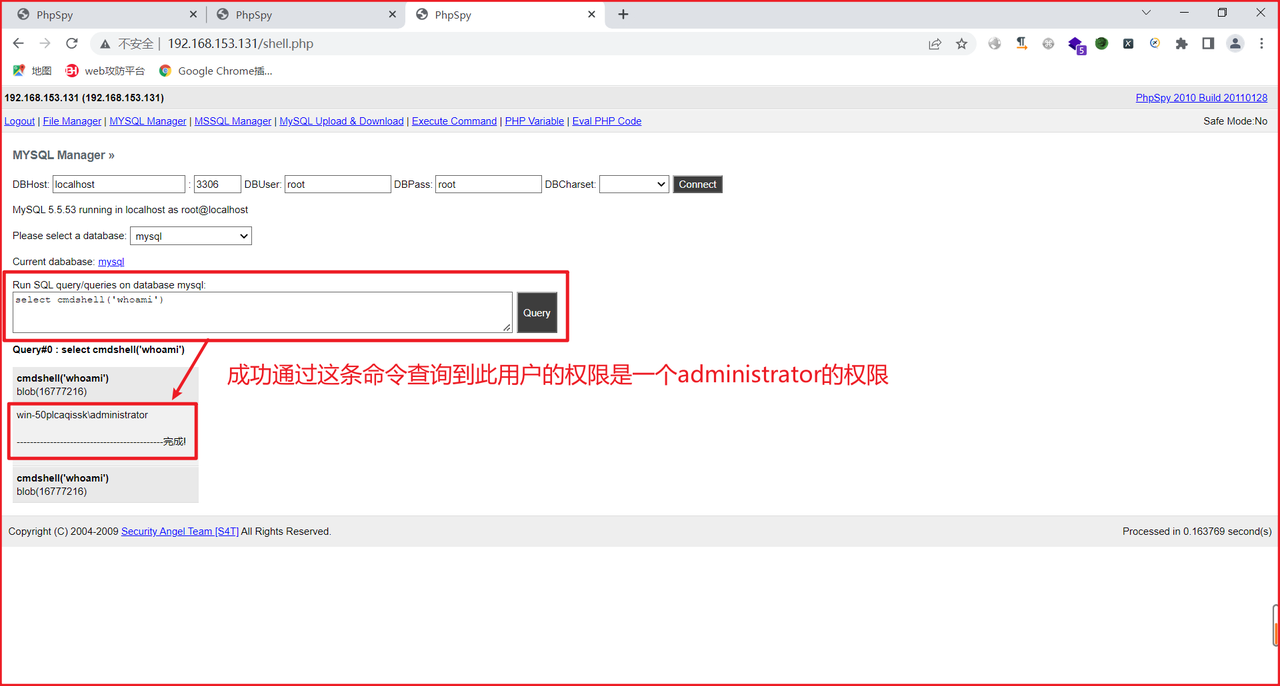The height and width of the screenshot is (686, 1280).
Task: Focus the port field showing 3306
Action: 218,184
